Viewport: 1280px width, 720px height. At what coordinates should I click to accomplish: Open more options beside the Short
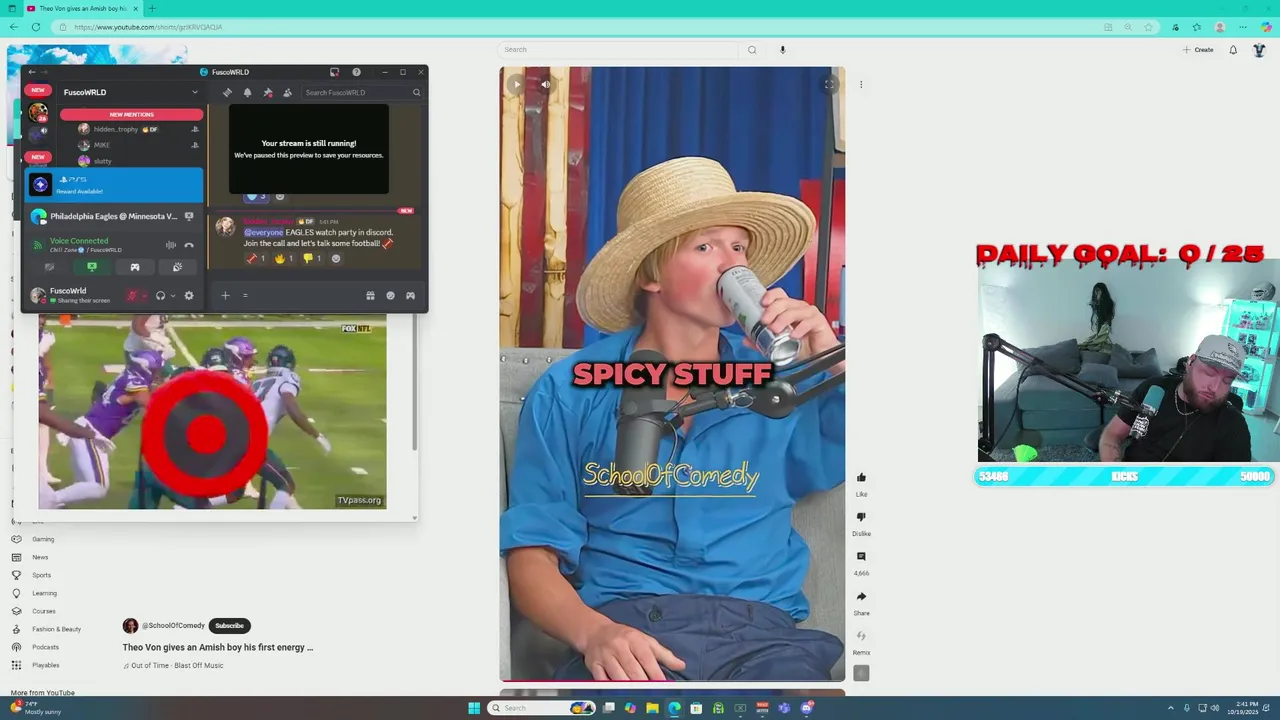click(861, 84)
